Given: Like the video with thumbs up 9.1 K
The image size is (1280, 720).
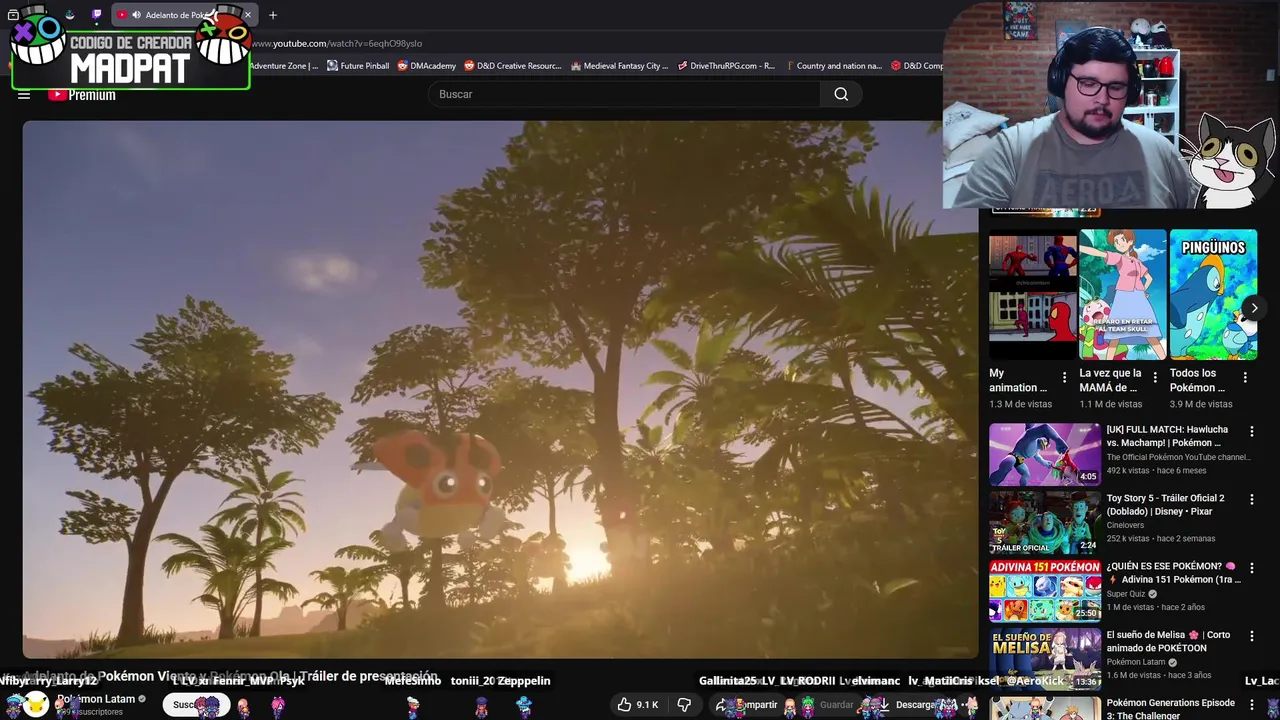Looking at the screenshot, I should pos(637,705).
